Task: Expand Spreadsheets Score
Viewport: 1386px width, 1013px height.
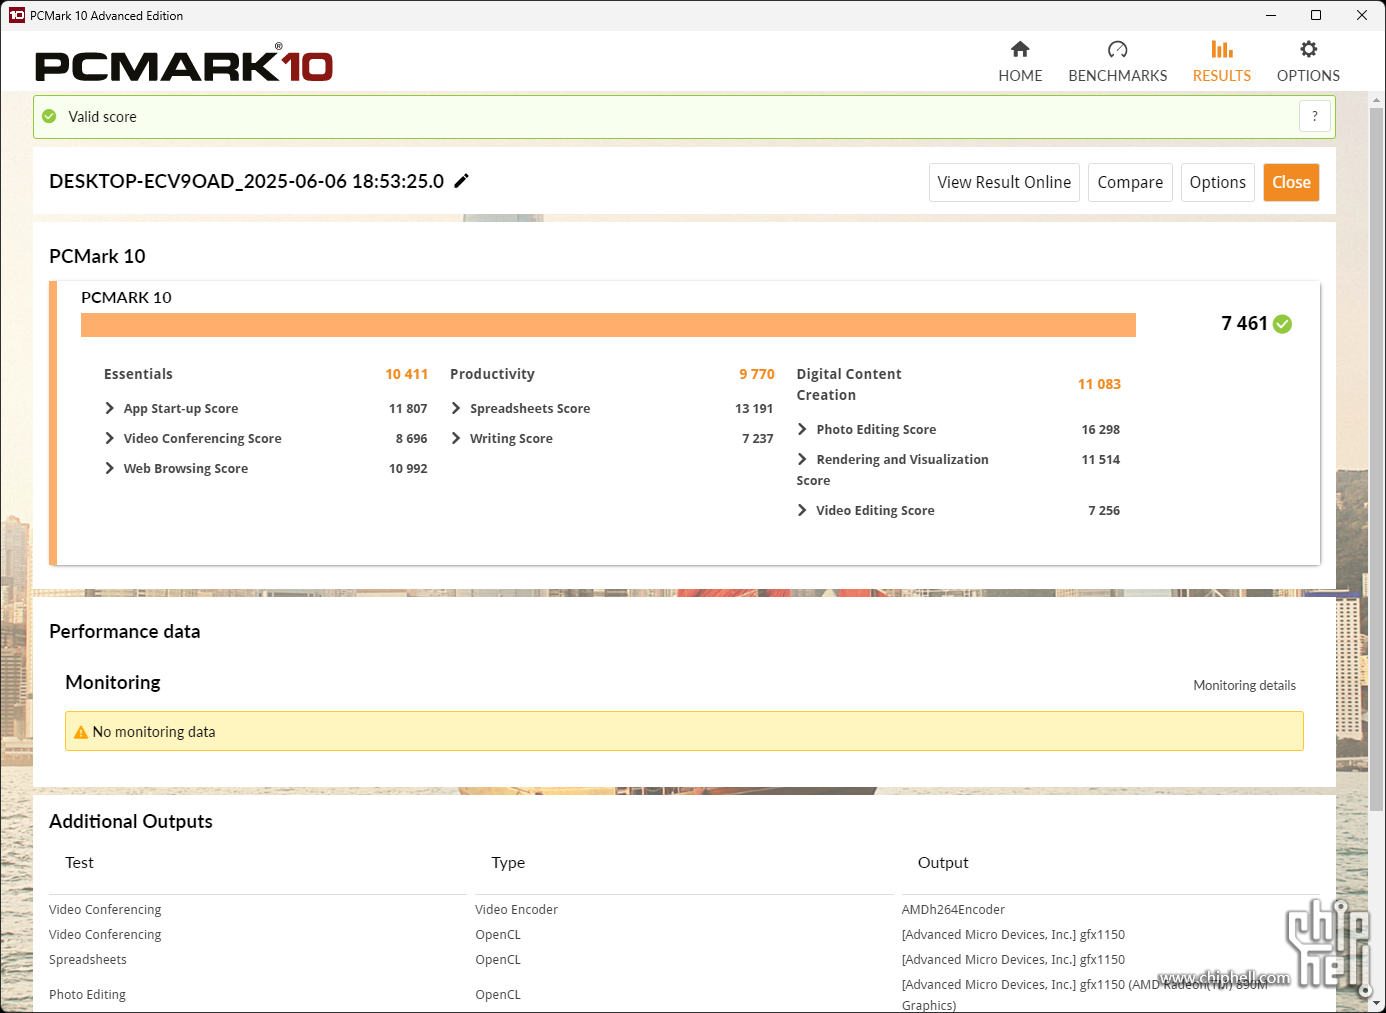Action: (456, 408)
